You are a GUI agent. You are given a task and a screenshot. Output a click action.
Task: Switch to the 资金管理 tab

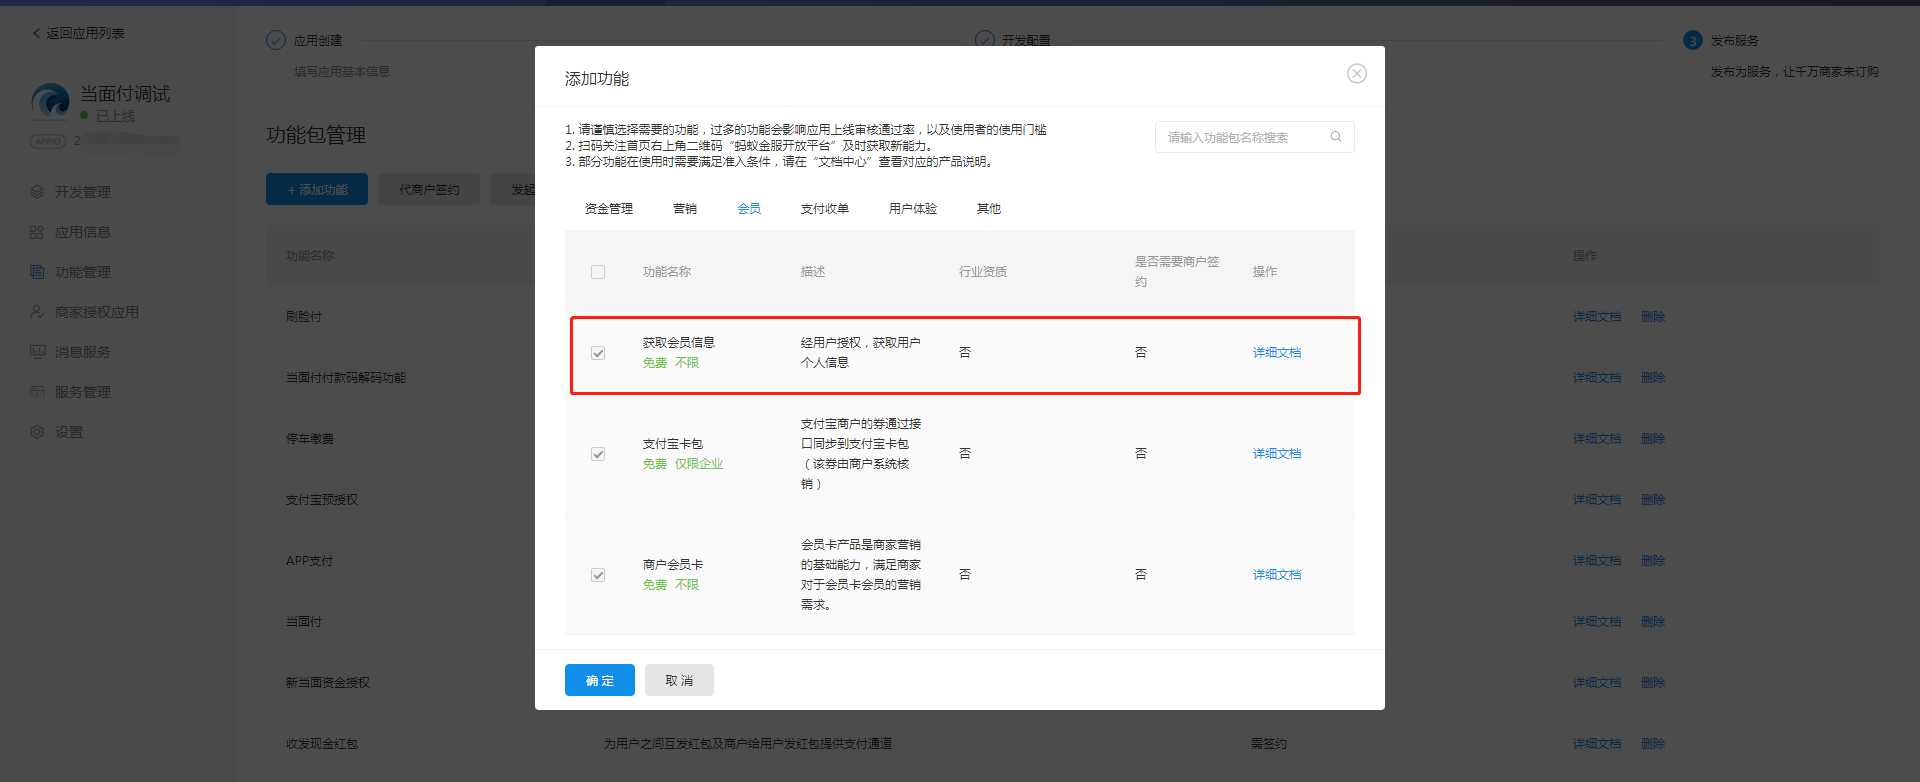[609, 209]
